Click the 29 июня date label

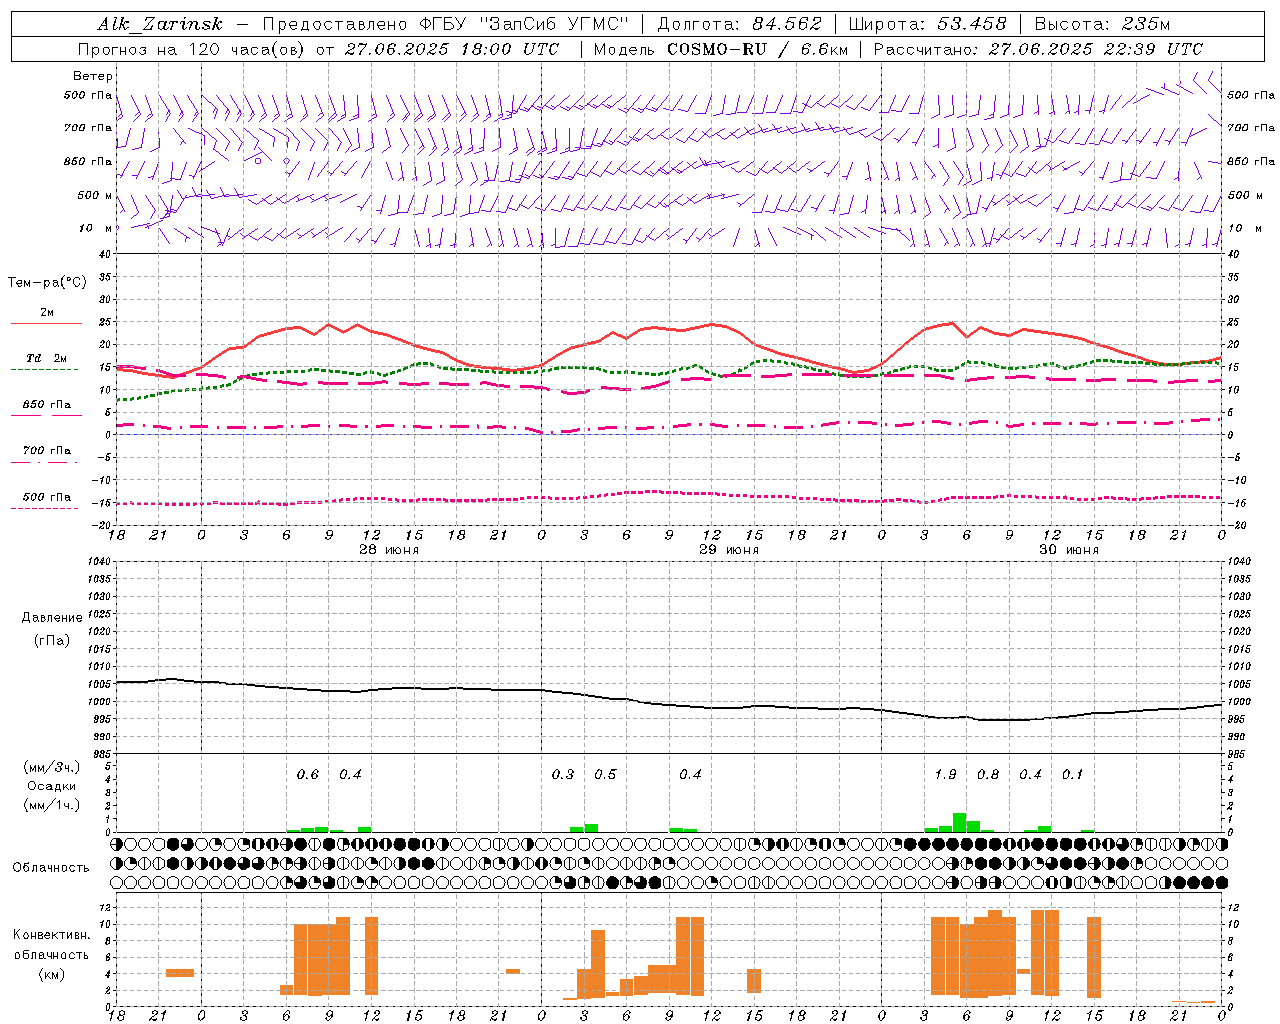click(728, 550)
